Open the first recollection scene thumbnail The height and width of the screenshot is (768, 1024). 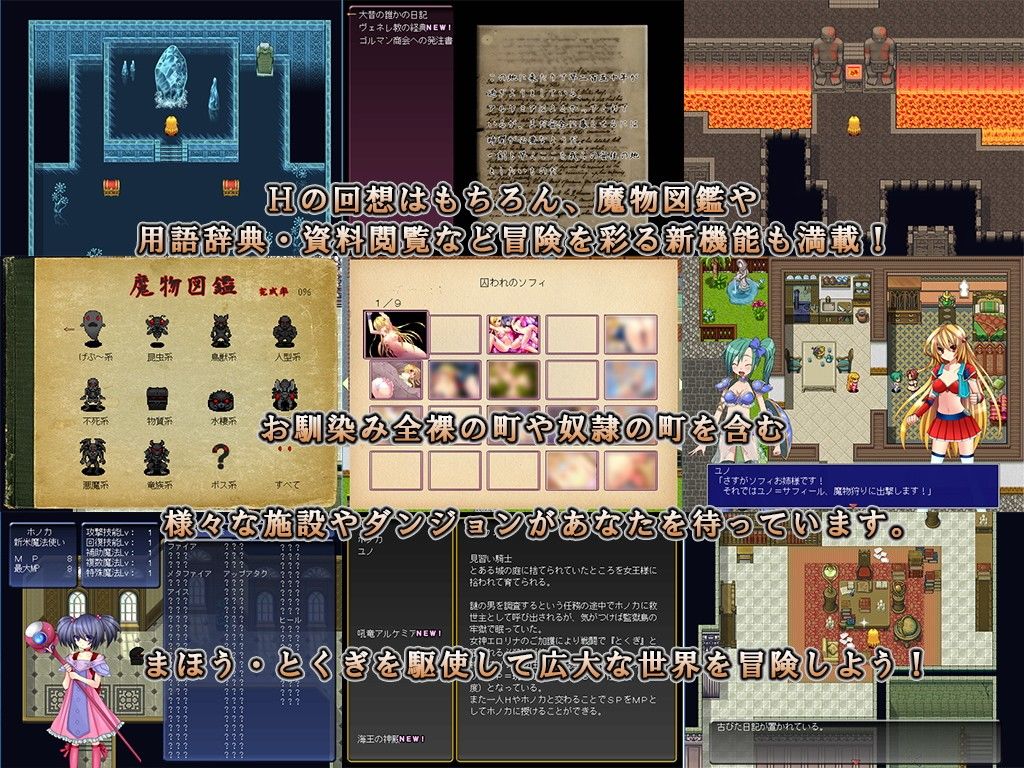pyautogui.click(x=395, y=333)
